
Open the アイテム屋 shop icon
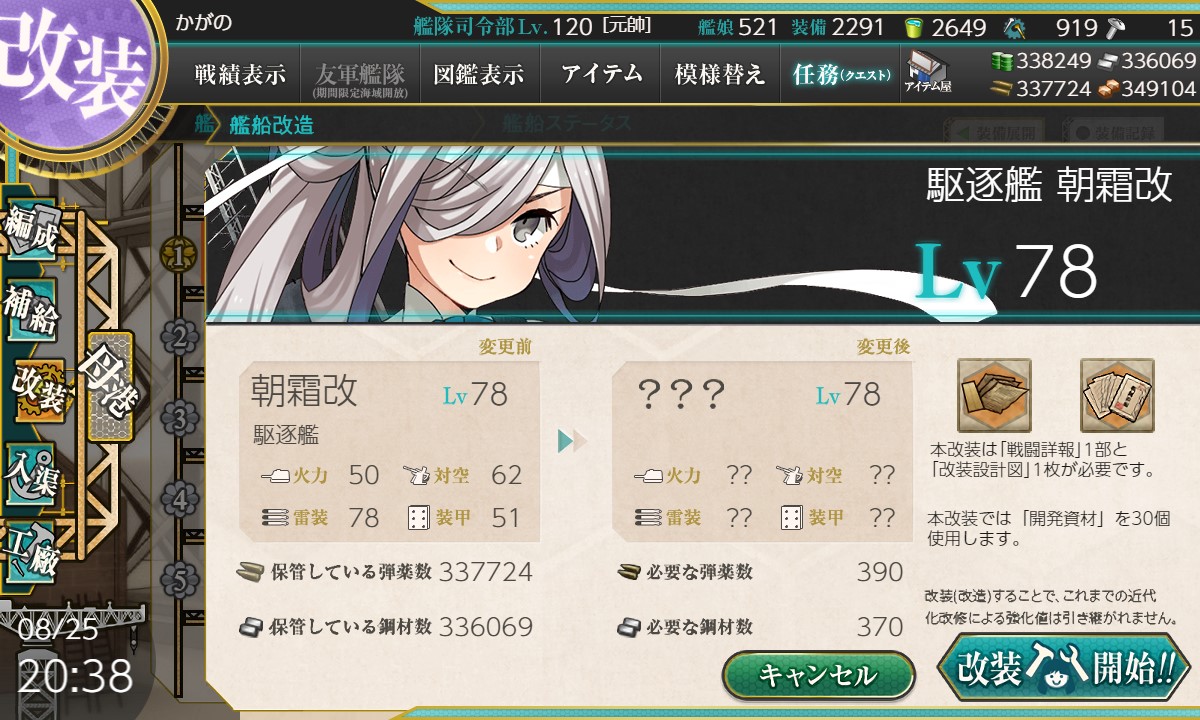[928, 73]
